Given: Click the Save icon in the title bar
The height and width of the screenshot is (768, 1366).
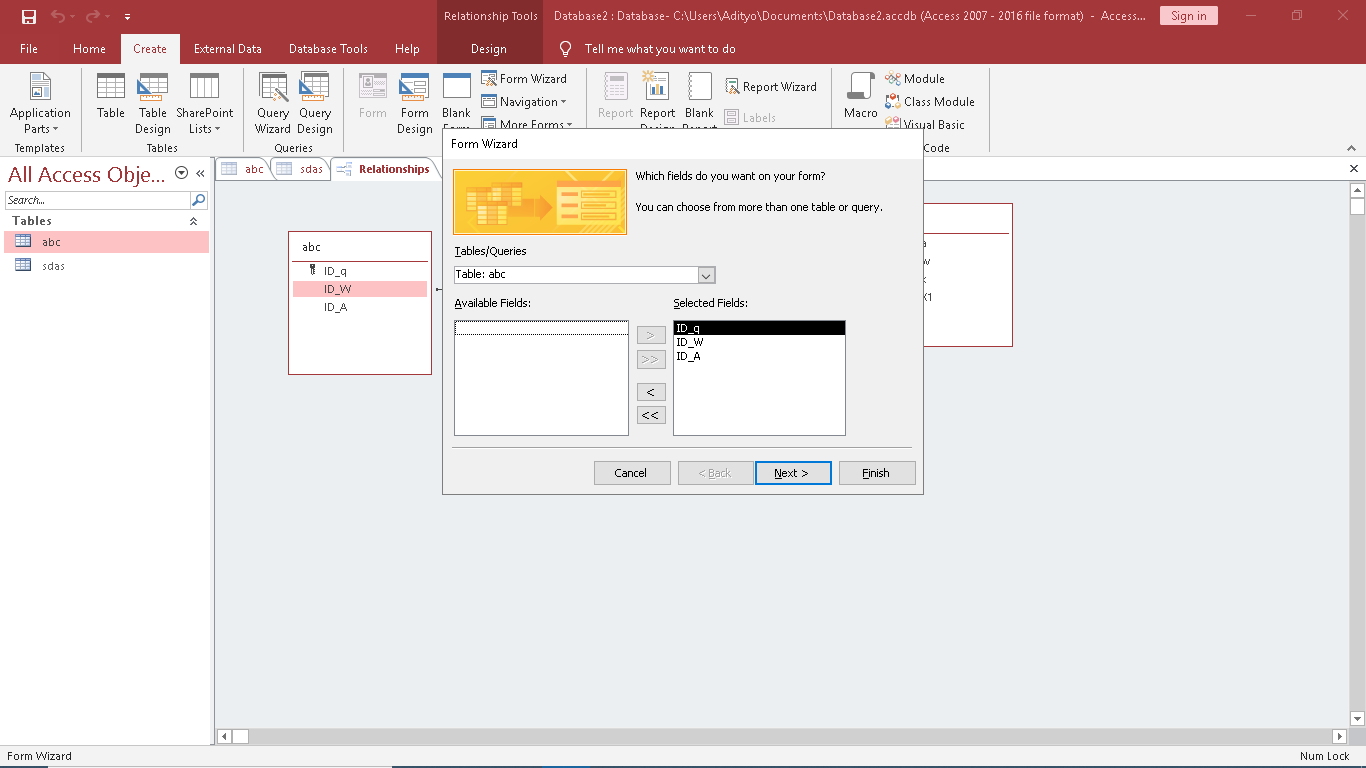Looking at the screenshot, I should tap(29, 16).
